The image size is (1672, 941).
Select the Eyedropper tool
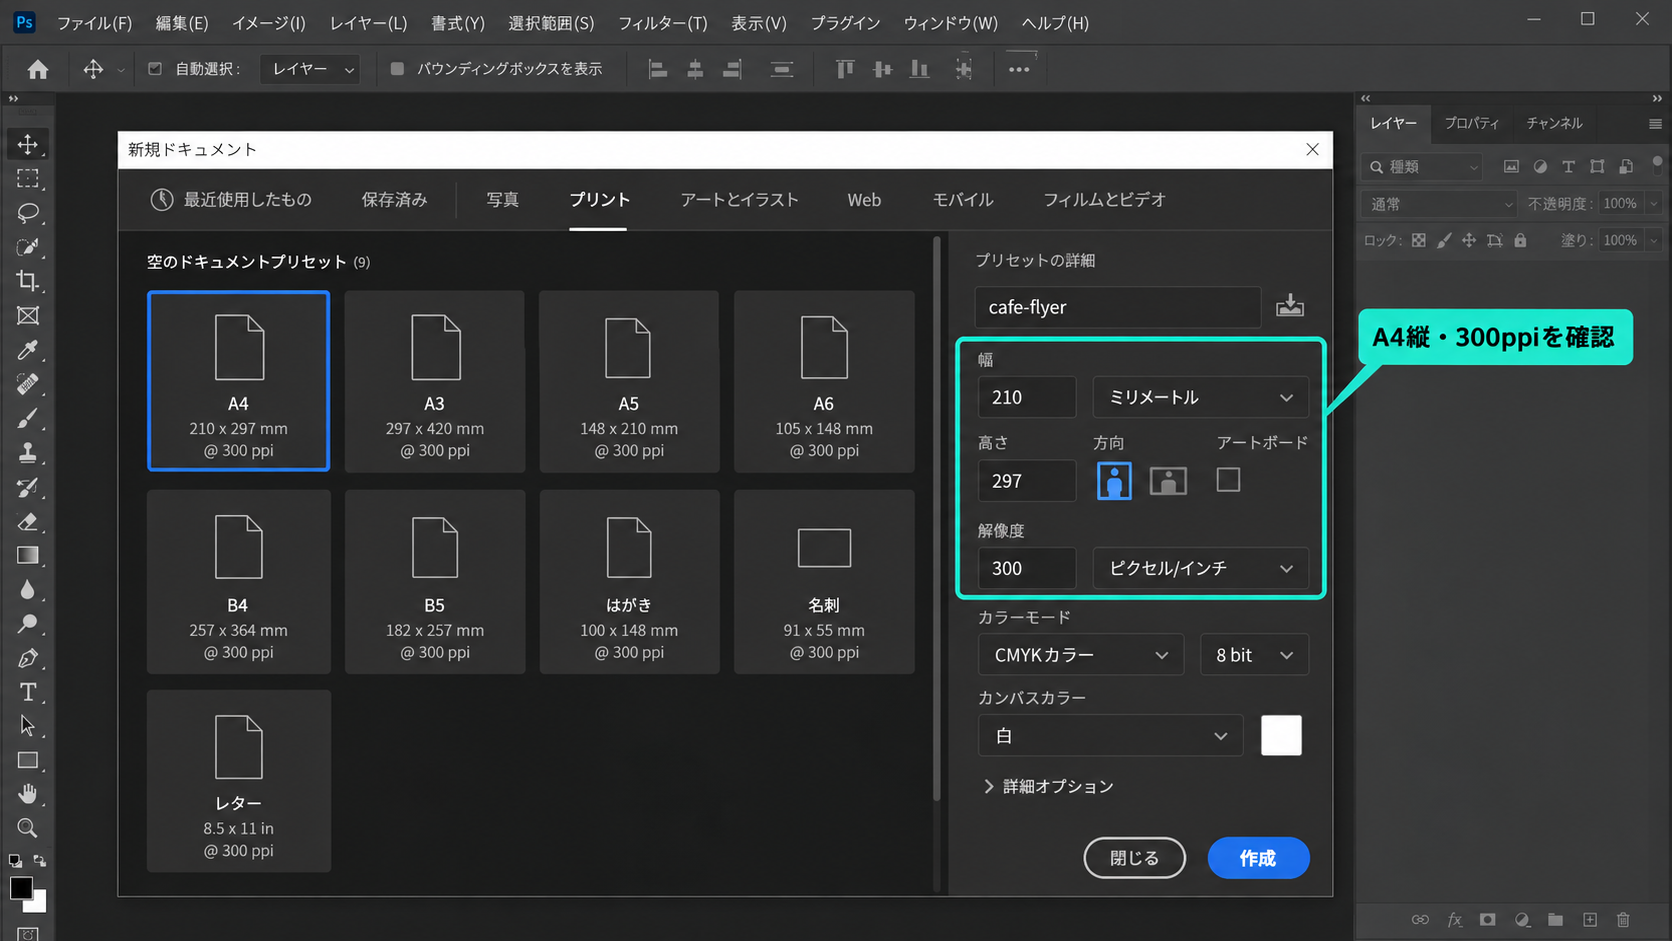click(28, 350)
